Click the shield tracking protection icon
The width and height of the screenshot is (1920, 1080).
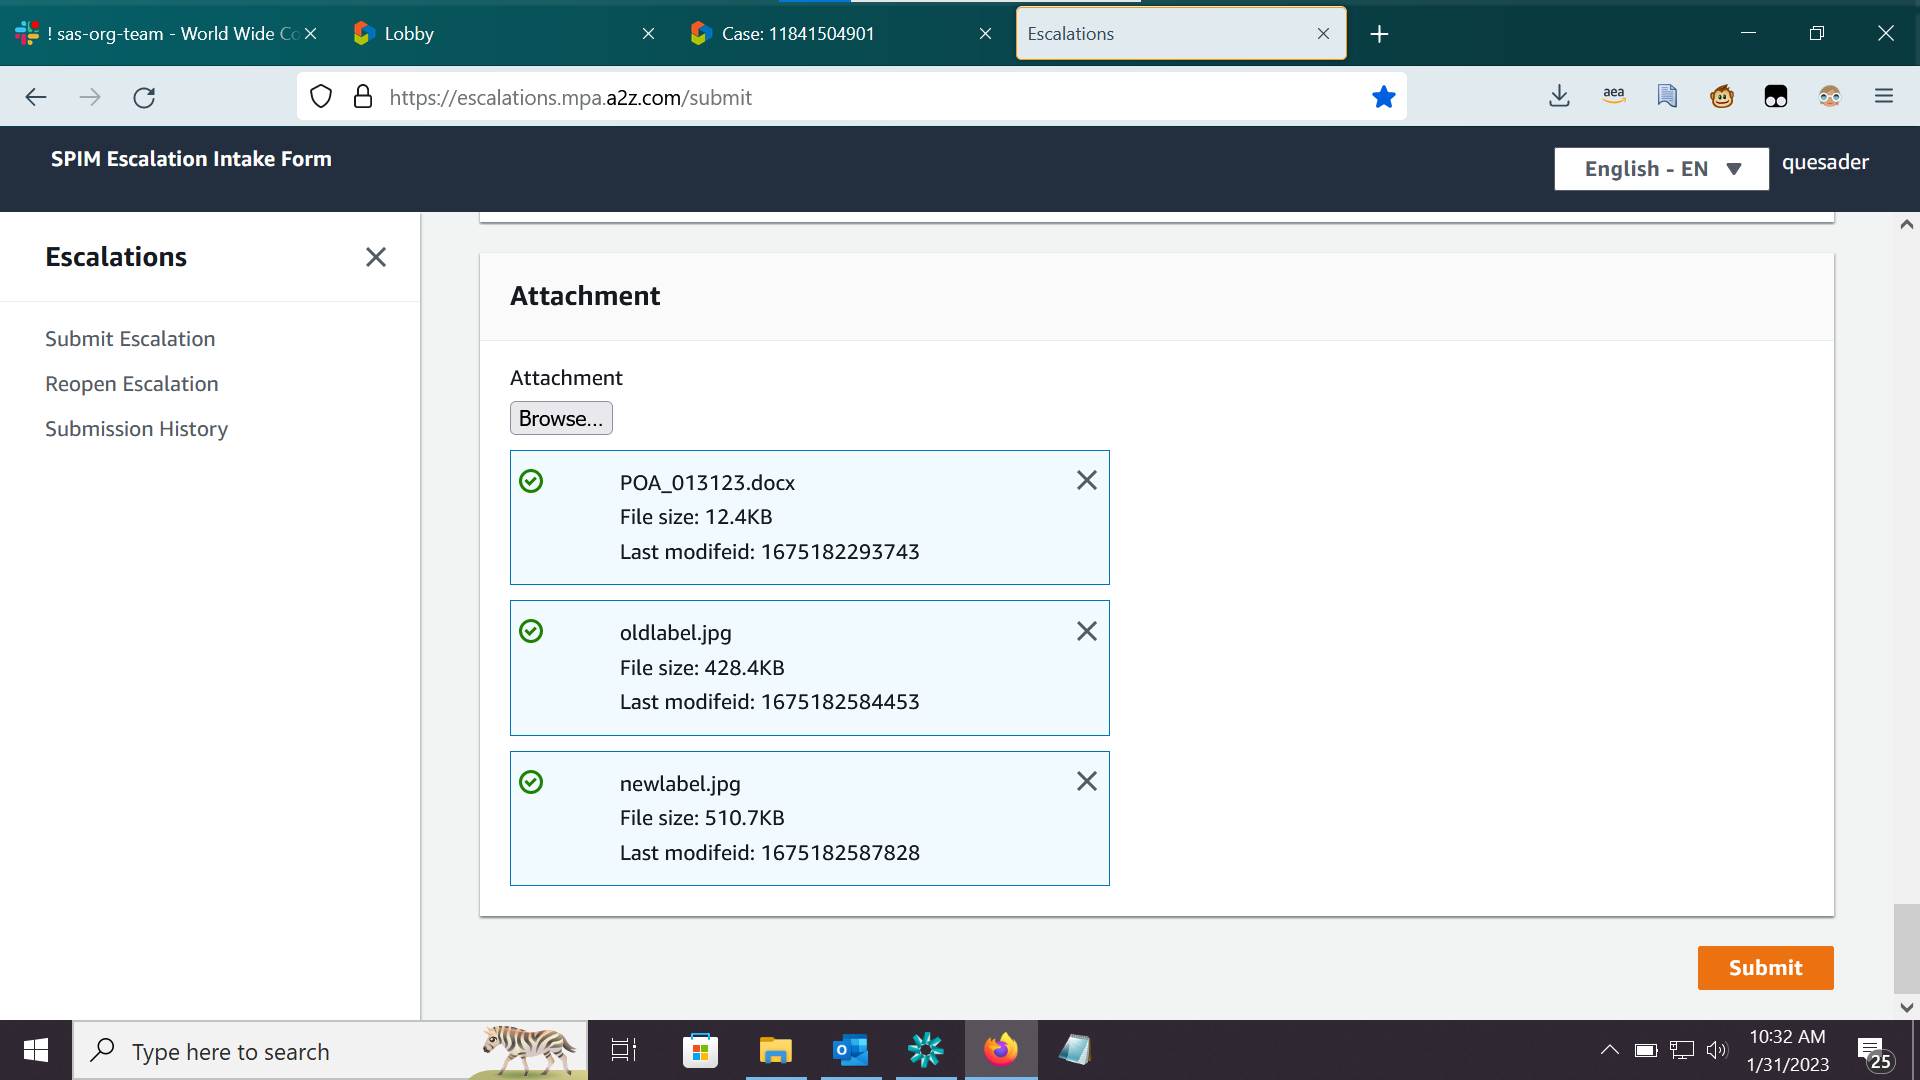pos(321,97)
